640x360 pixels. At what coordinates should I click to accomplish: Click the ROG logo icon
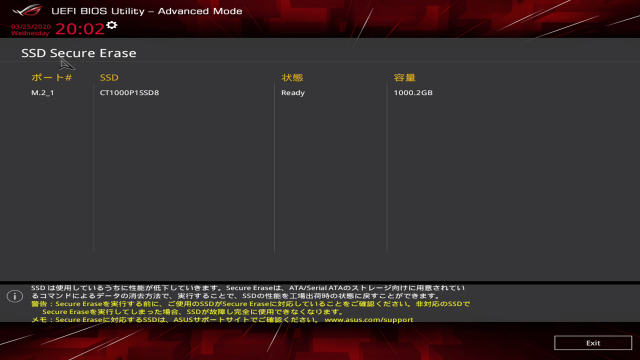(27, 10)
